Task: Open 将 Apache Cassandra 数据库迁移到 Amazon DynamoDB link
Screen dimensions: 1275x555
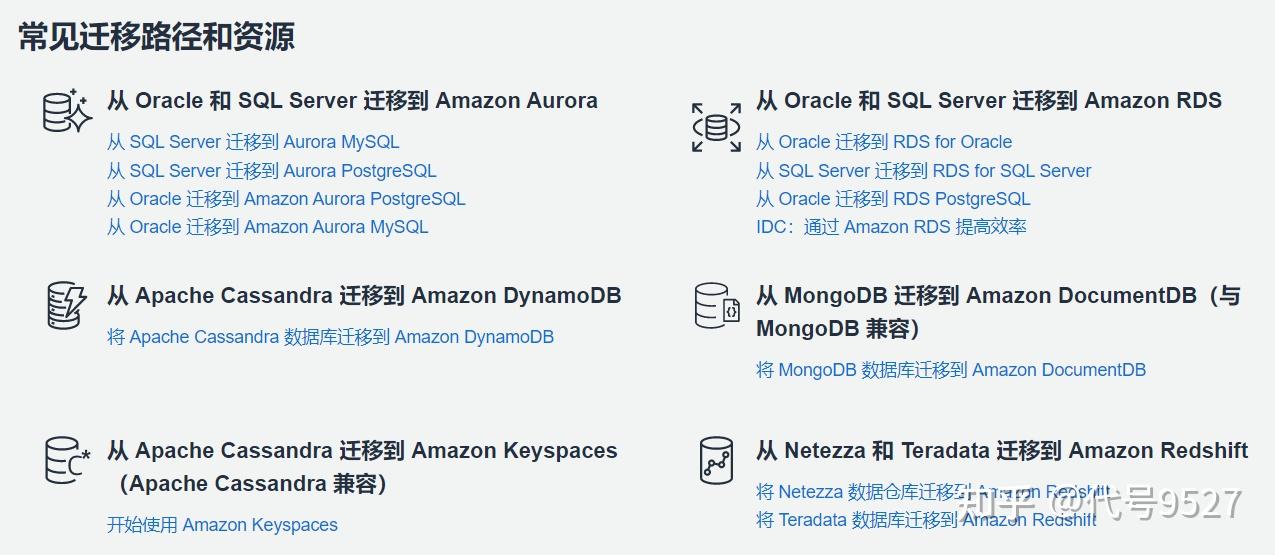Action: click(x=330, y=337)
